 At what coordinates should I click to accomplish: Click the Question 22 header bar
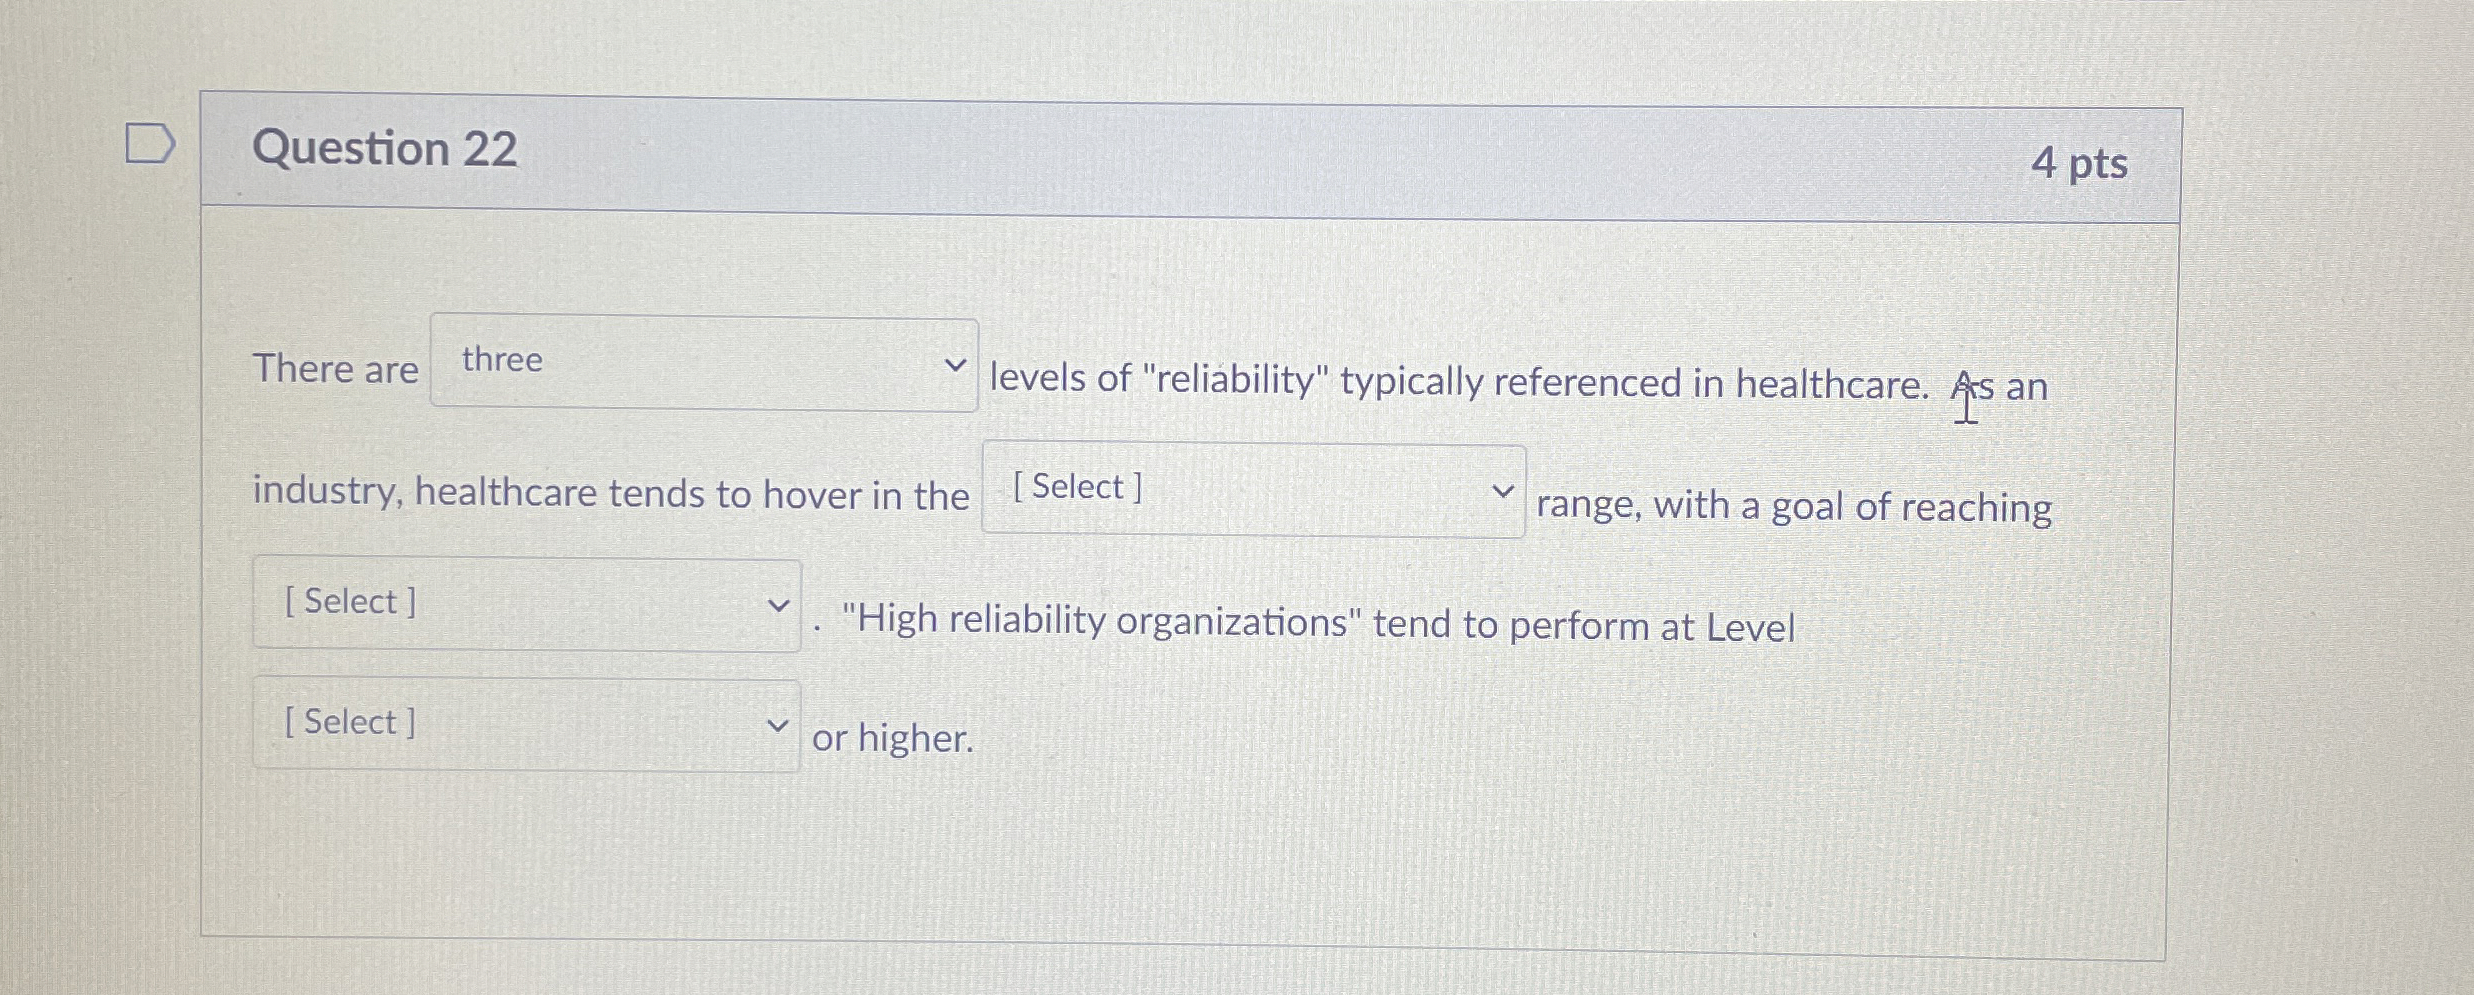(x=1190, y=150)
